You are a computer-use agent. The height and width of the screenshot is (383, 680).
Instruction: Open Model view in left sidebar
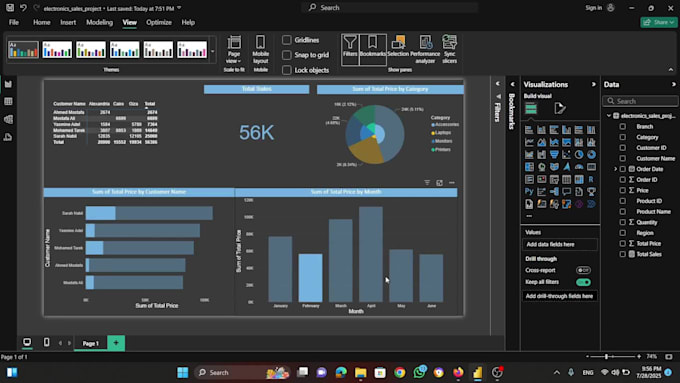tap(8, 119)
